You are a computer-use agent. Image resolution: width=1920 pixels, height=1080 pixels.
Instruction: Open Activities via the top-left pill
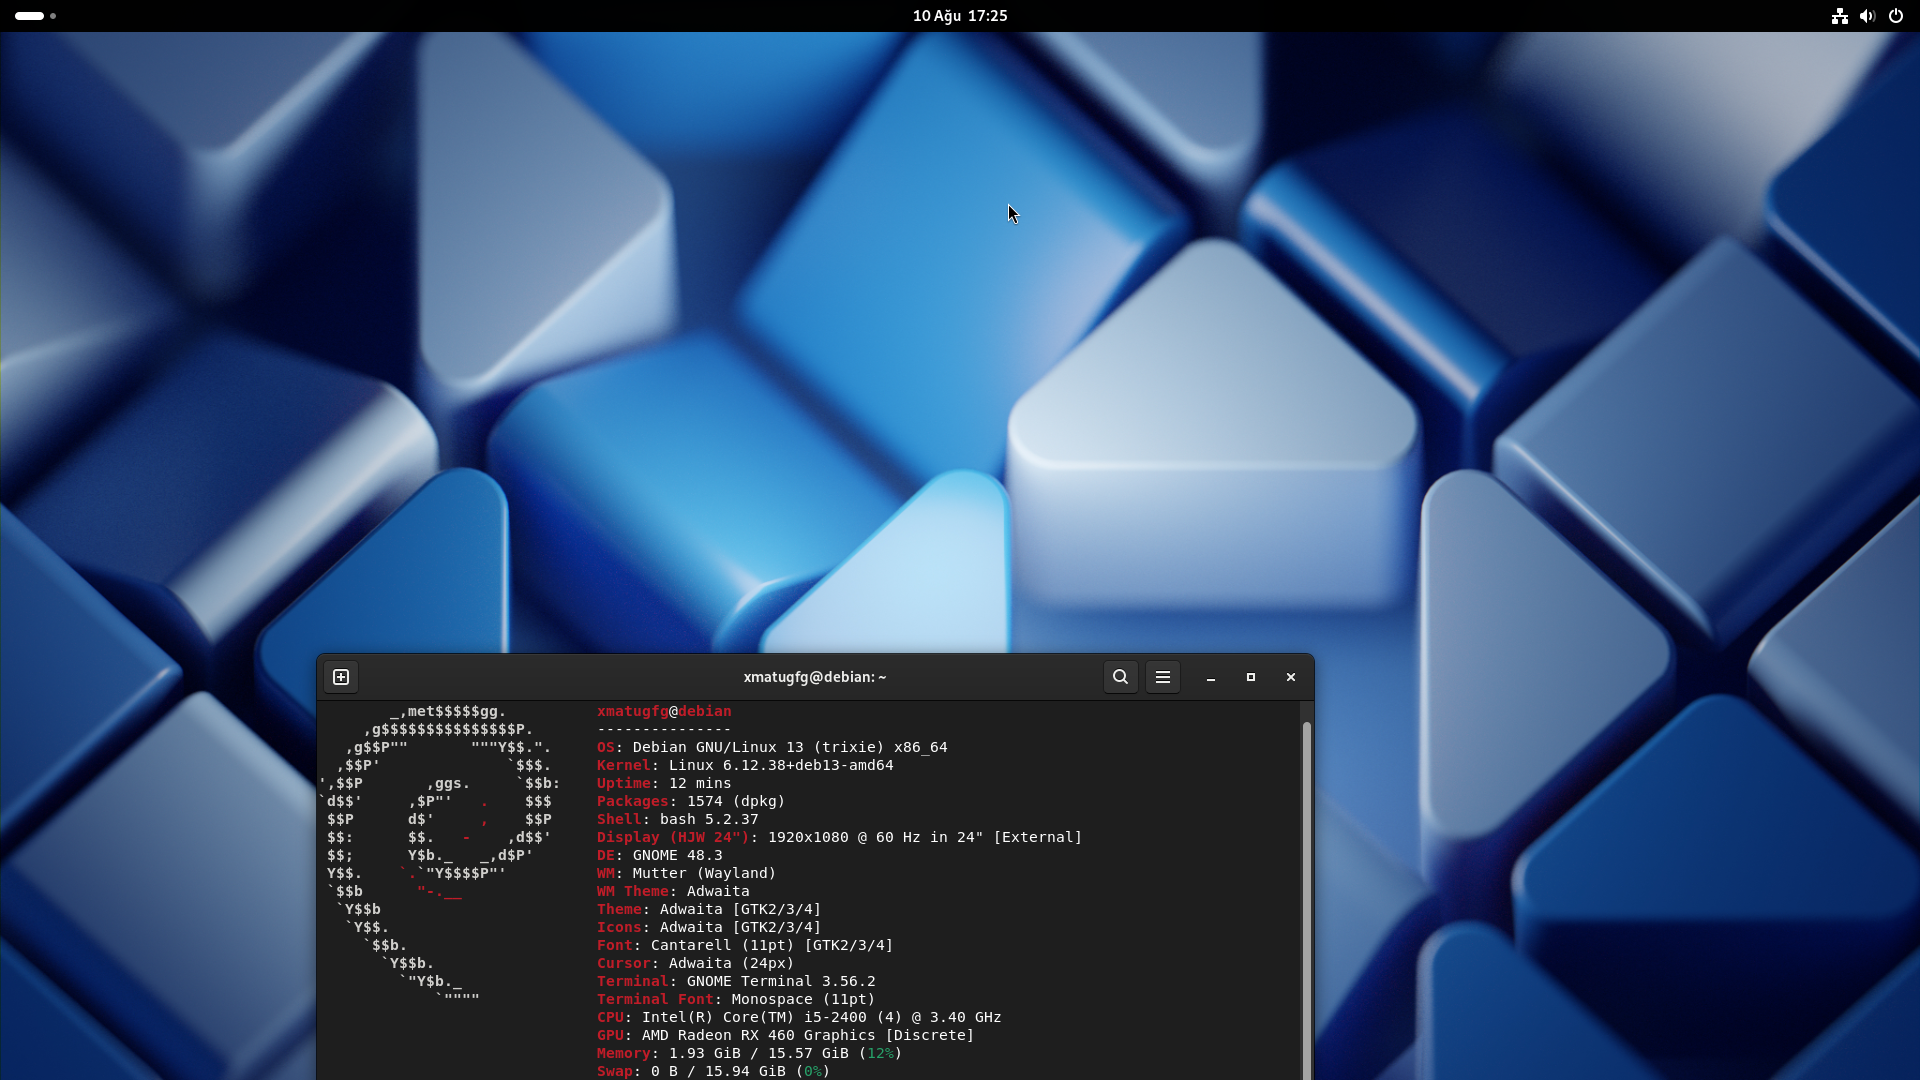(29, 16)
